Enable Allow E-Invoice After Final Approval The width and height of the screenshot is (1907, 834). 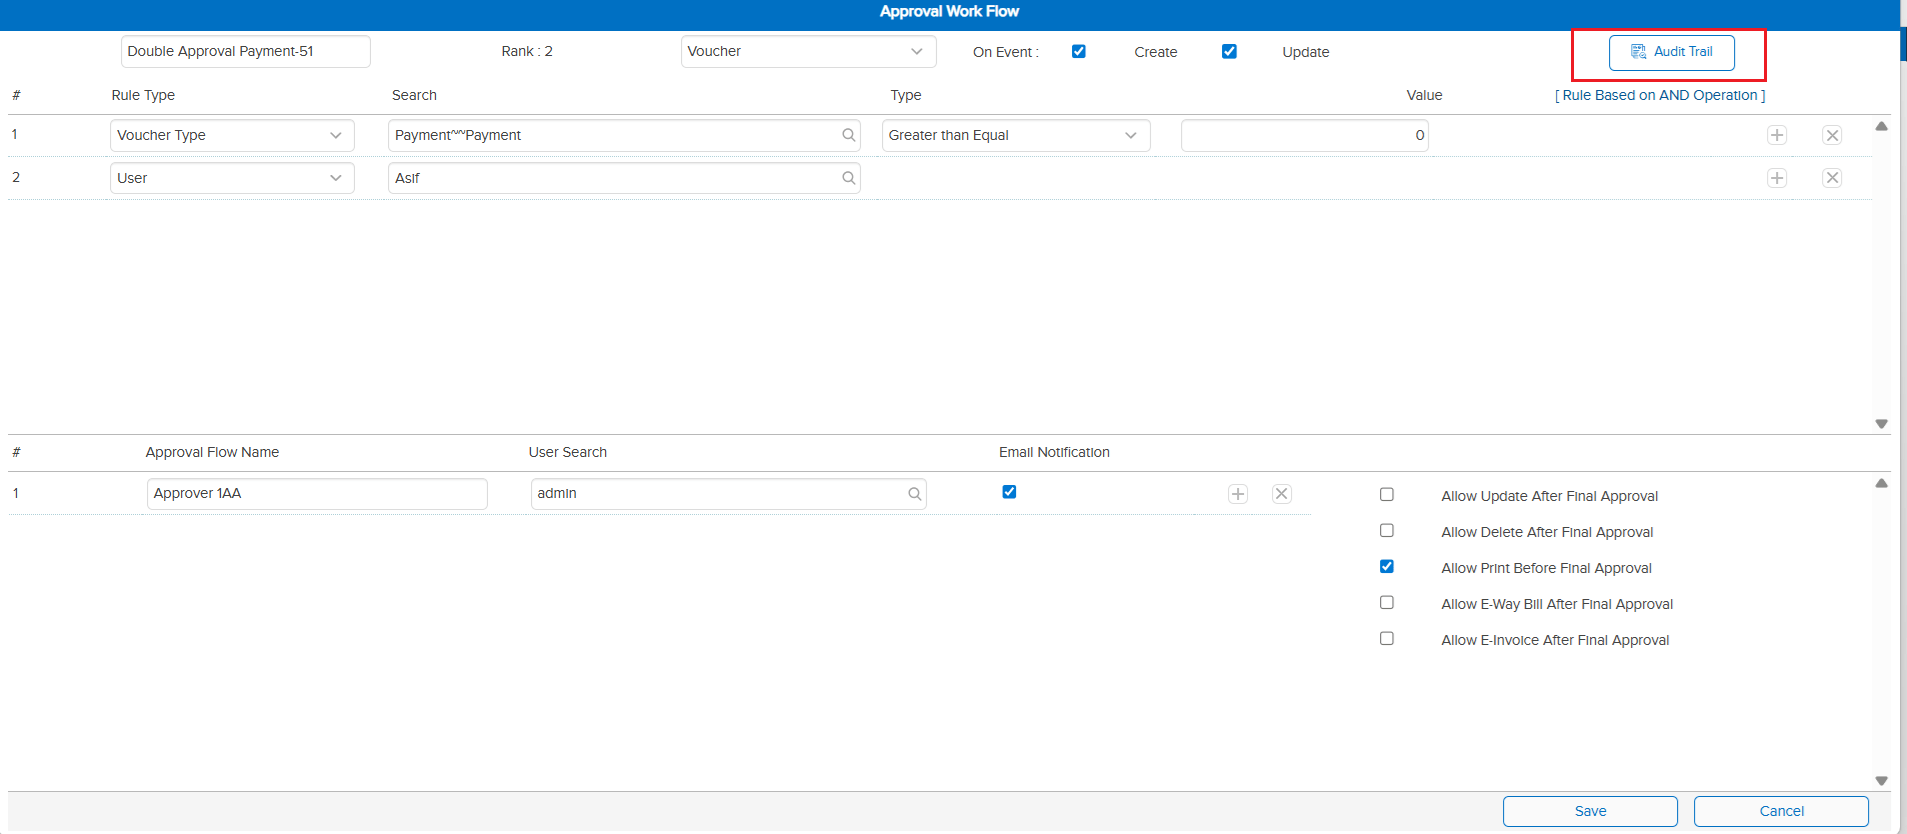[1387, 638]
